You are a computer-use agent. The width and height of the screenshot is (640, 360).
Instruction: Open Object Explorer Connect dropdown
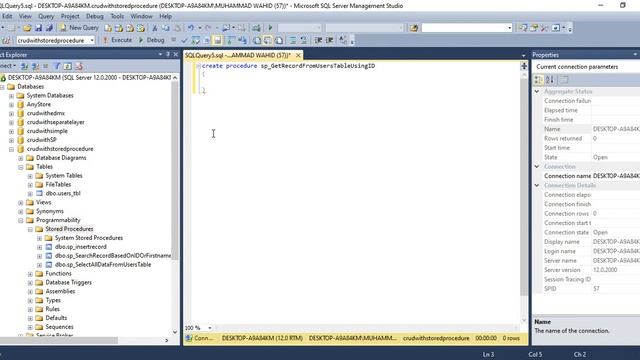point(8,66)
